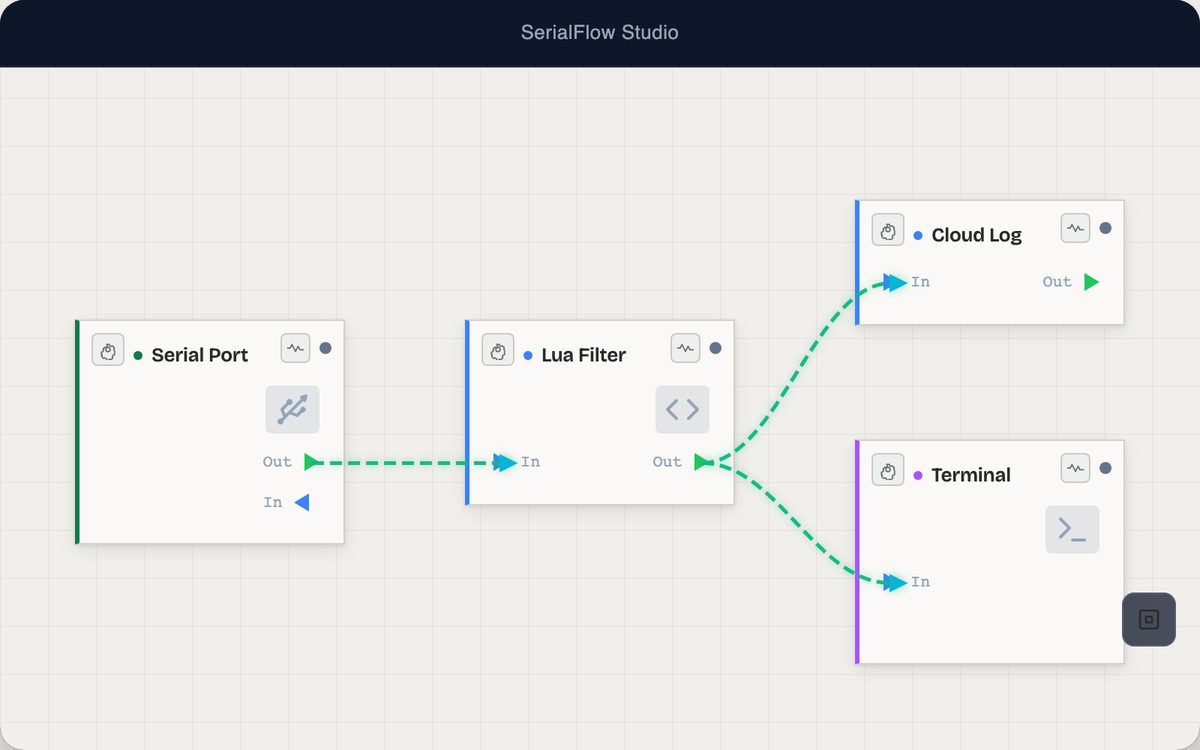
Task: Toggle the gray status dot on Lua Filter
Action: click(x=715, y=348)
